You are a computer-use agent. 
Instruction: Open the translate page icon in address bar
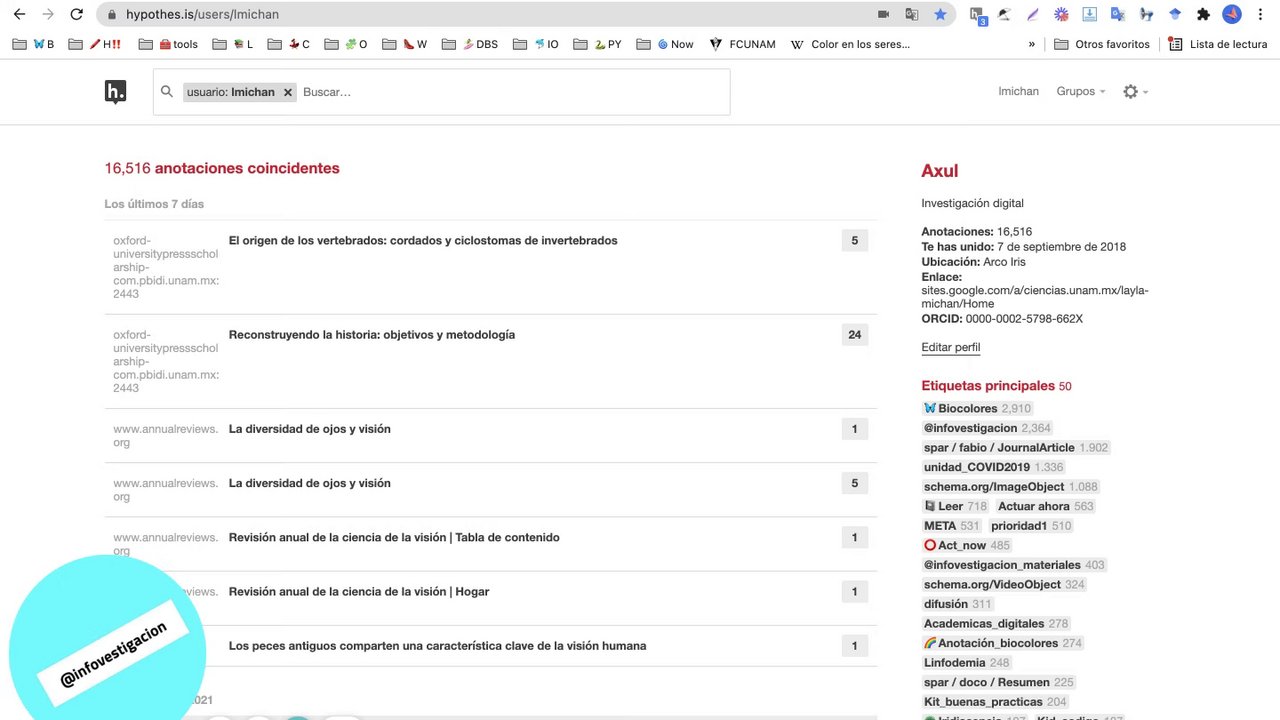point(912,14)
